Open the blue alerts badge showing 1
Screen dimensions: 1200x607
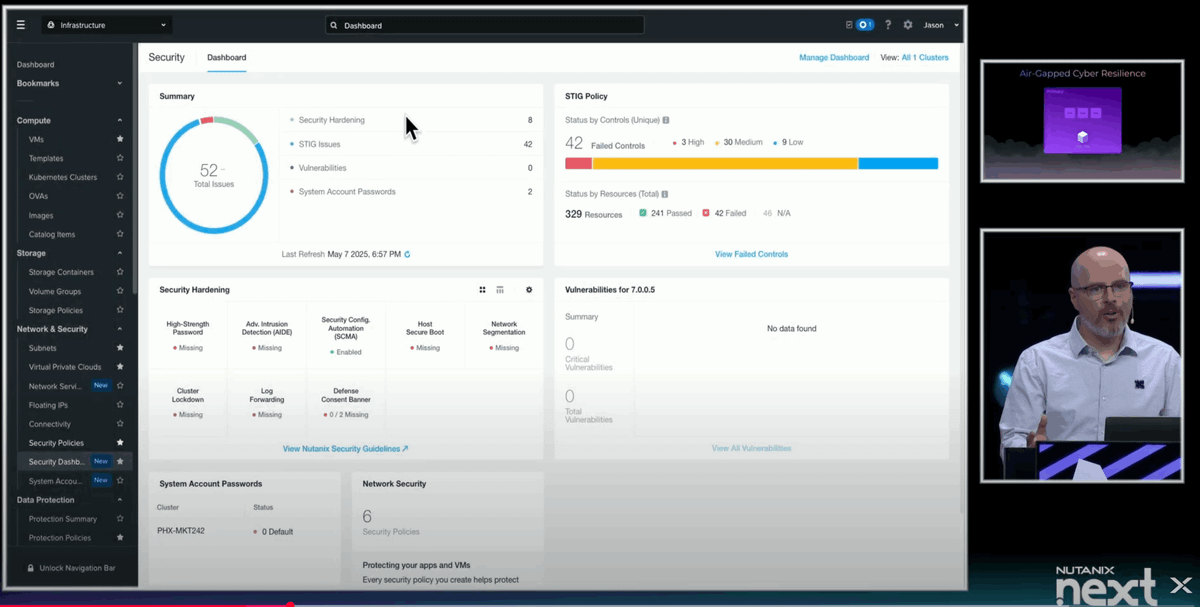(865, 25)
